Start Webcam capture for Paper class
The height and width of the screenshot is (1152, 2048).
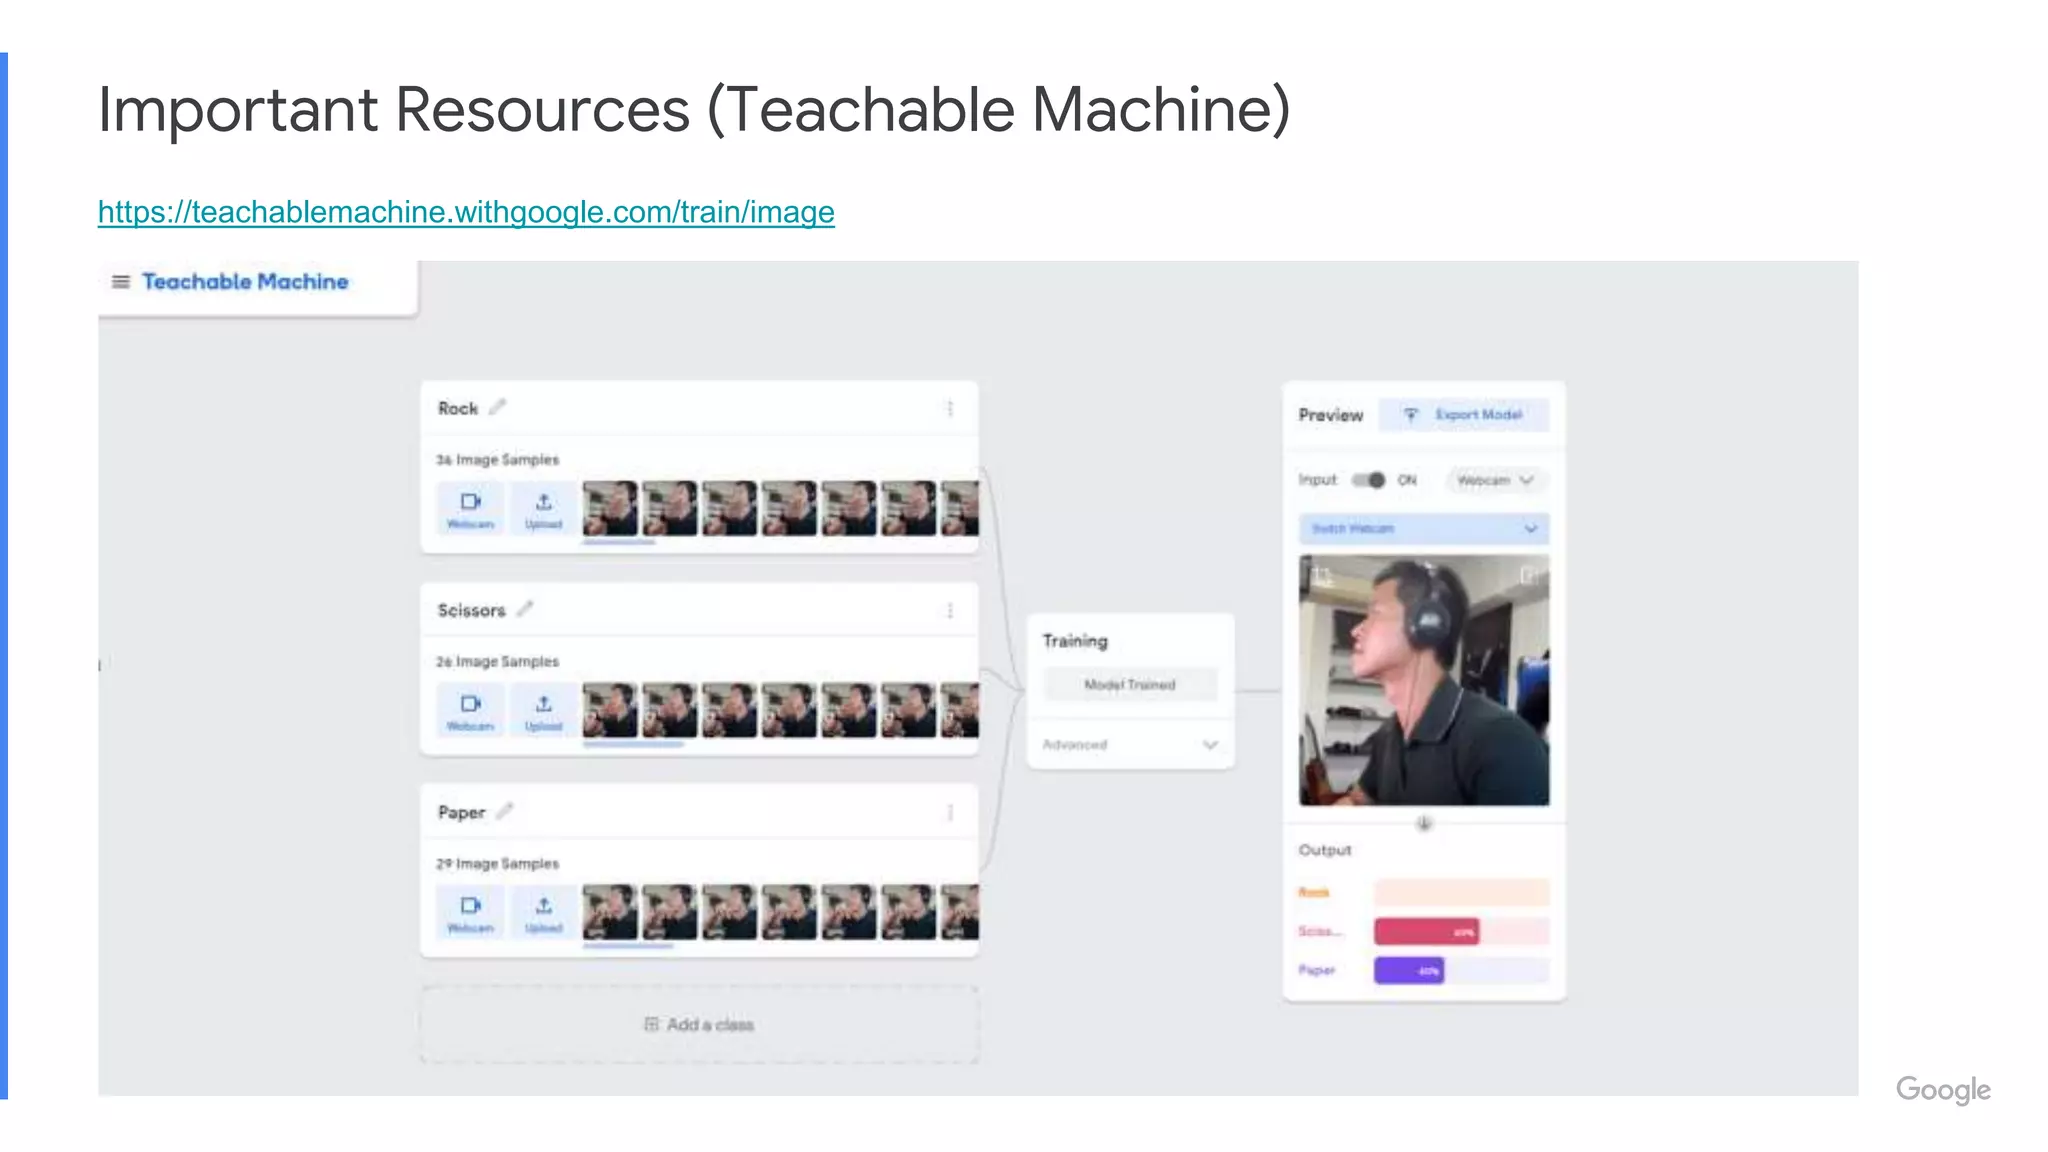pyautogui.click(x=470, y=913)
